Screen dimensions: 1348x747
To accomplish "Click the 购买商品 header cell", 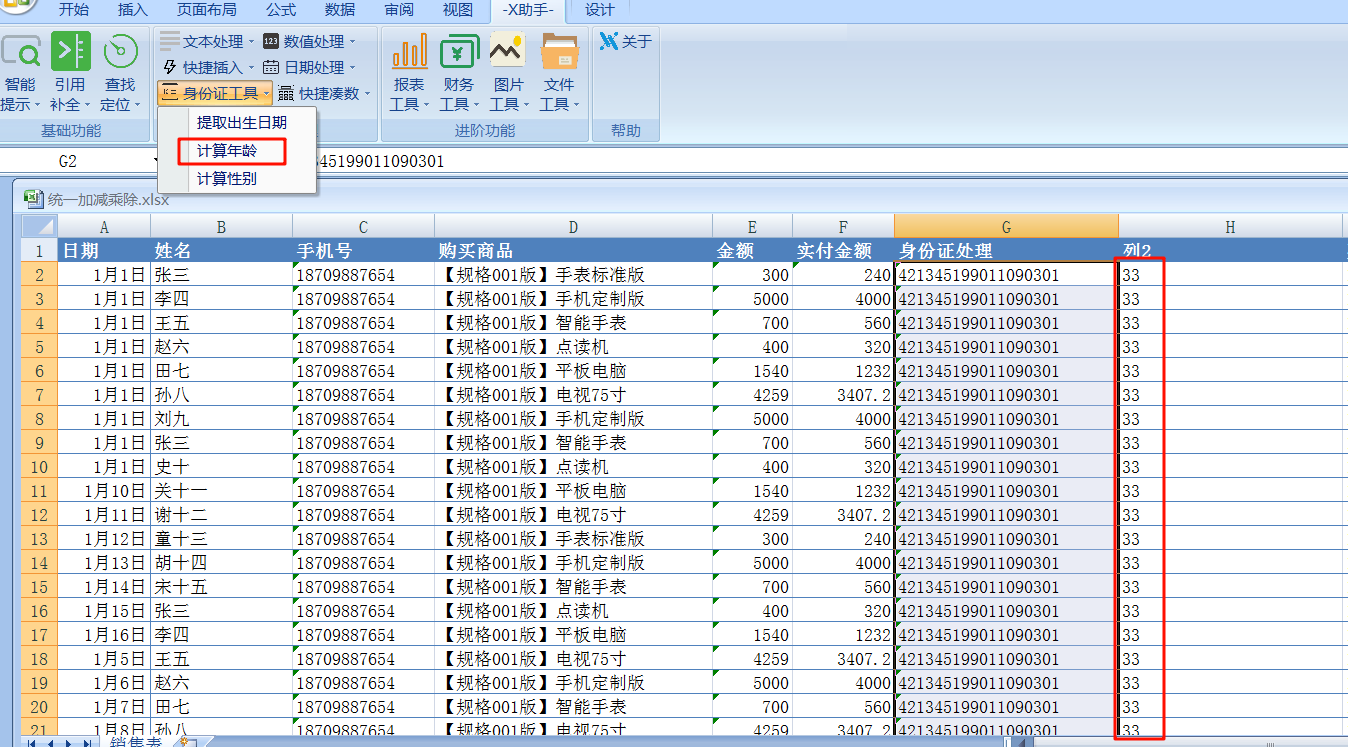I will coord(573,251).
